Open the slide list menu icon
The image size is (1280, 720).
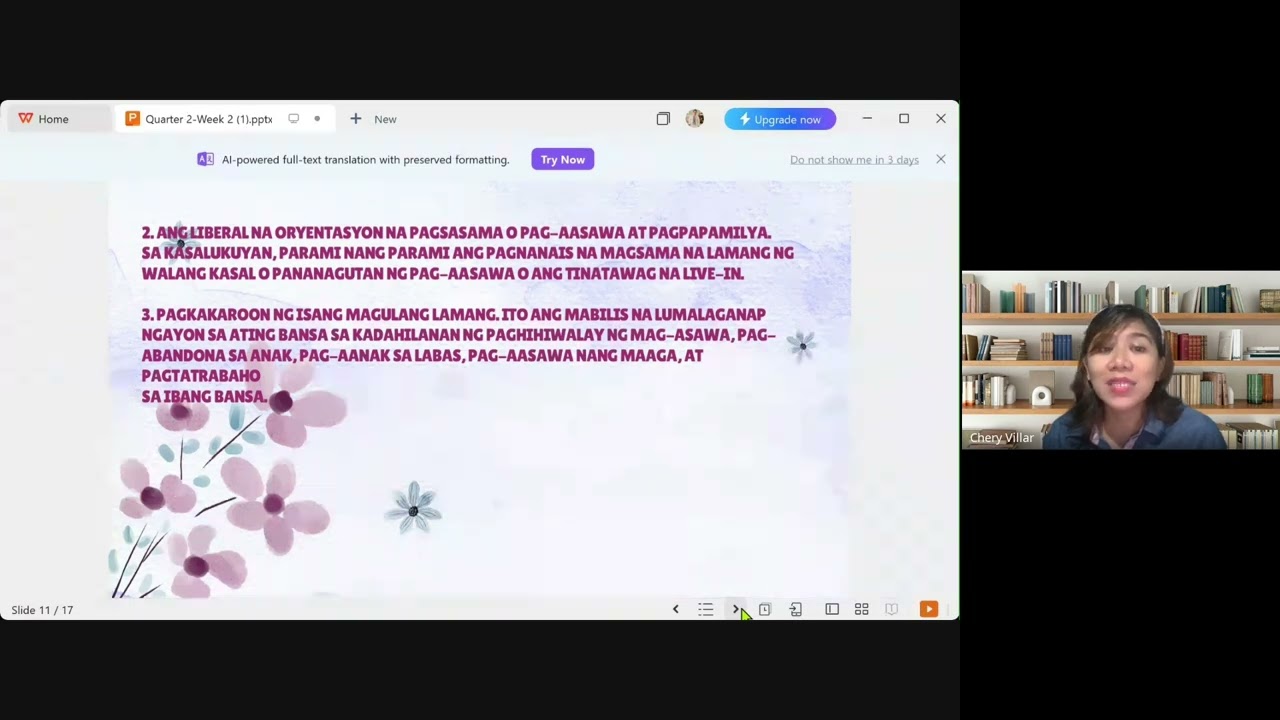click(x=705, y=609)
